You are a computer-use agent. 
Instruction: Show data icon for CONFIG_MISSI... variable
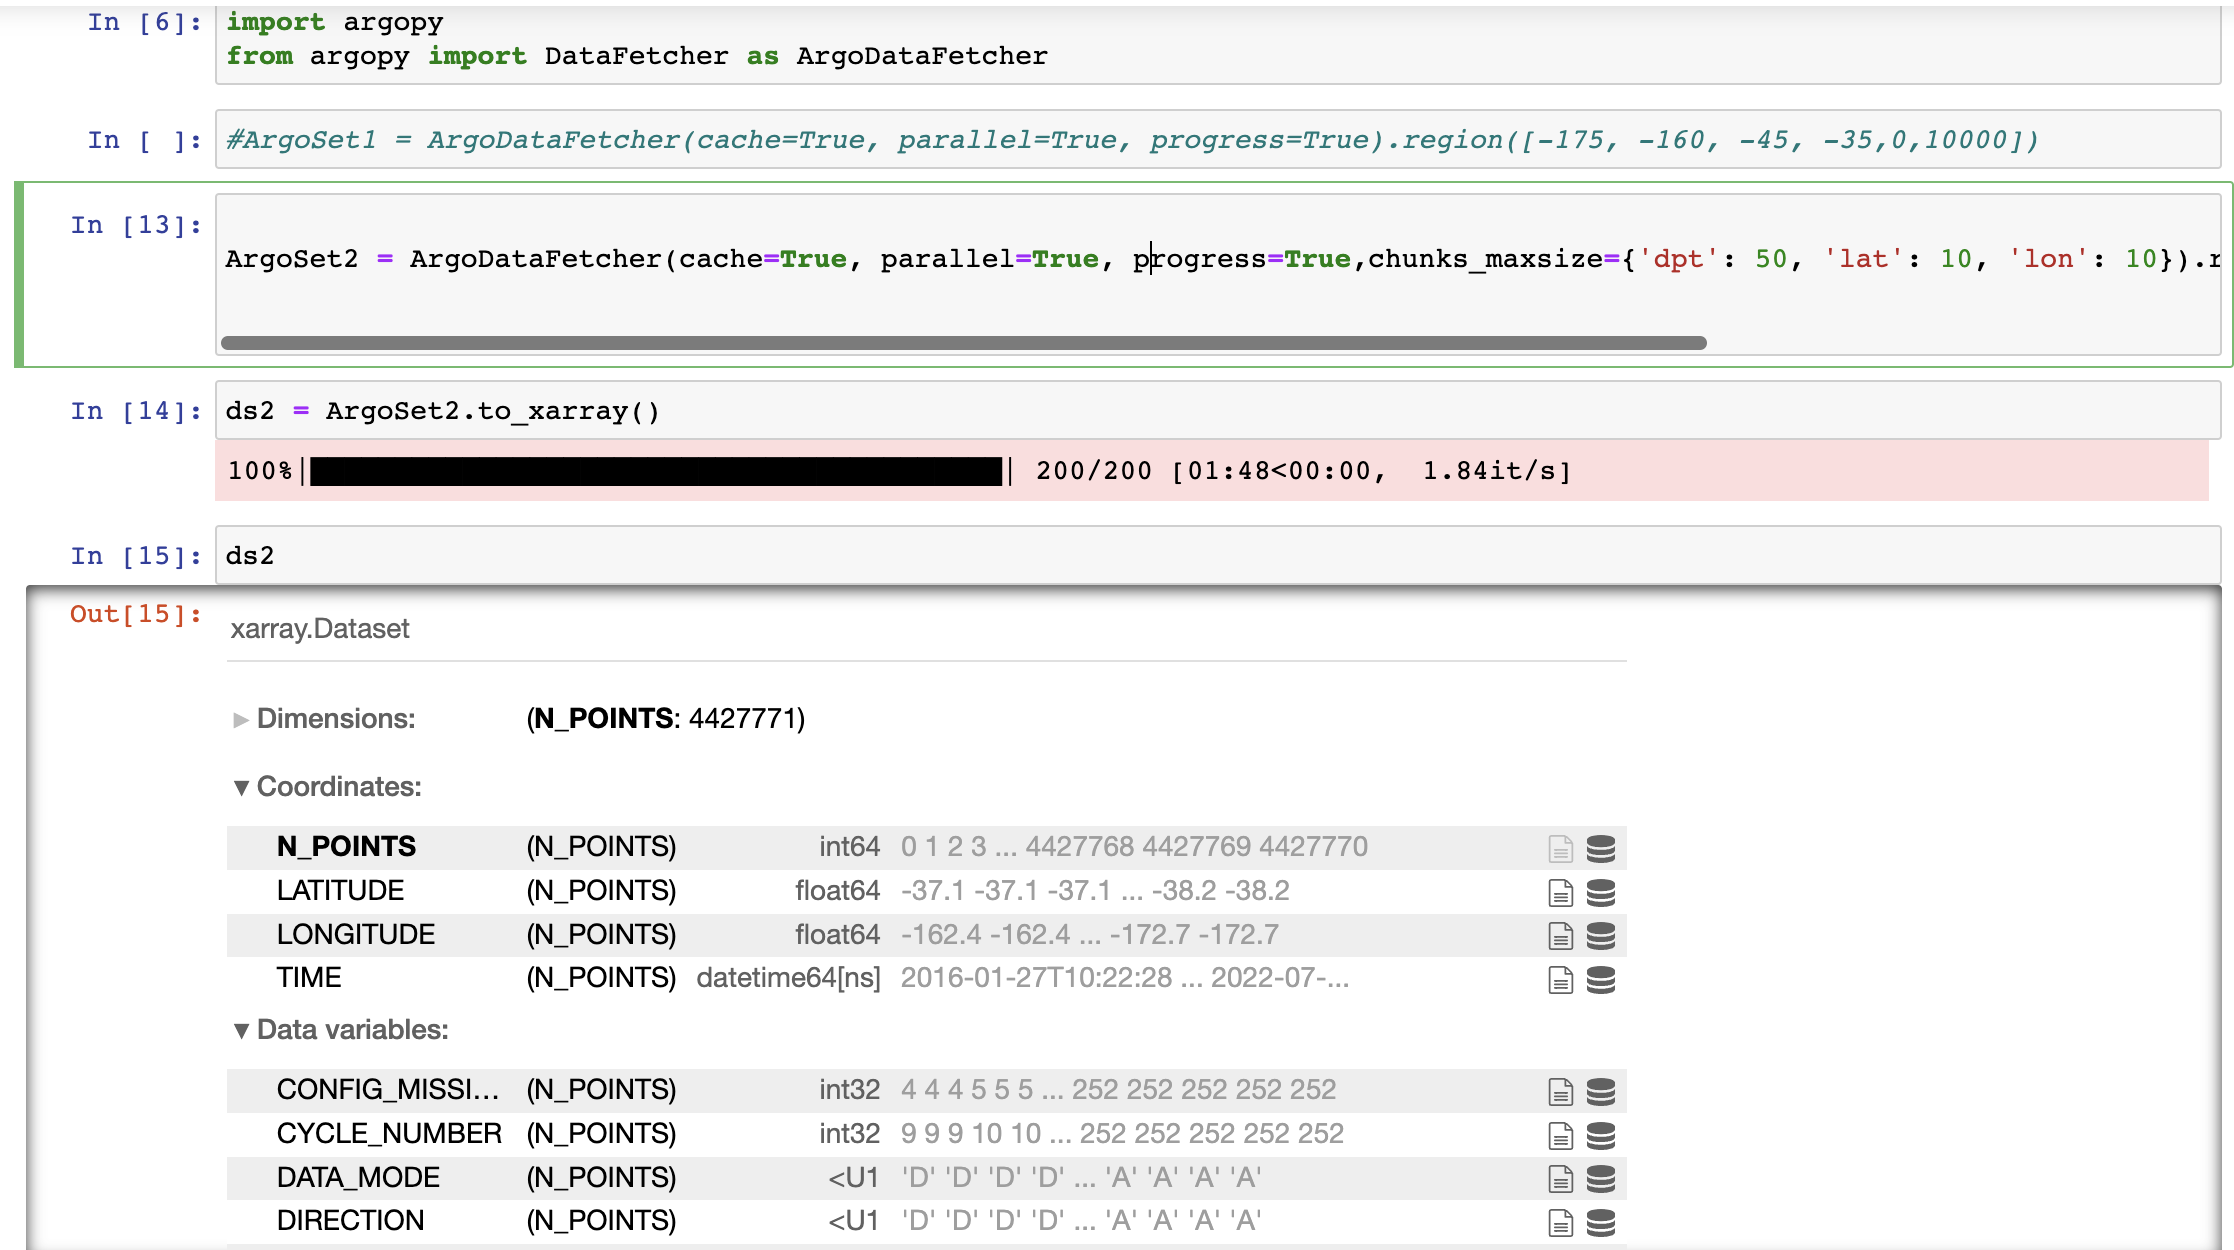pos(1601,1091)
